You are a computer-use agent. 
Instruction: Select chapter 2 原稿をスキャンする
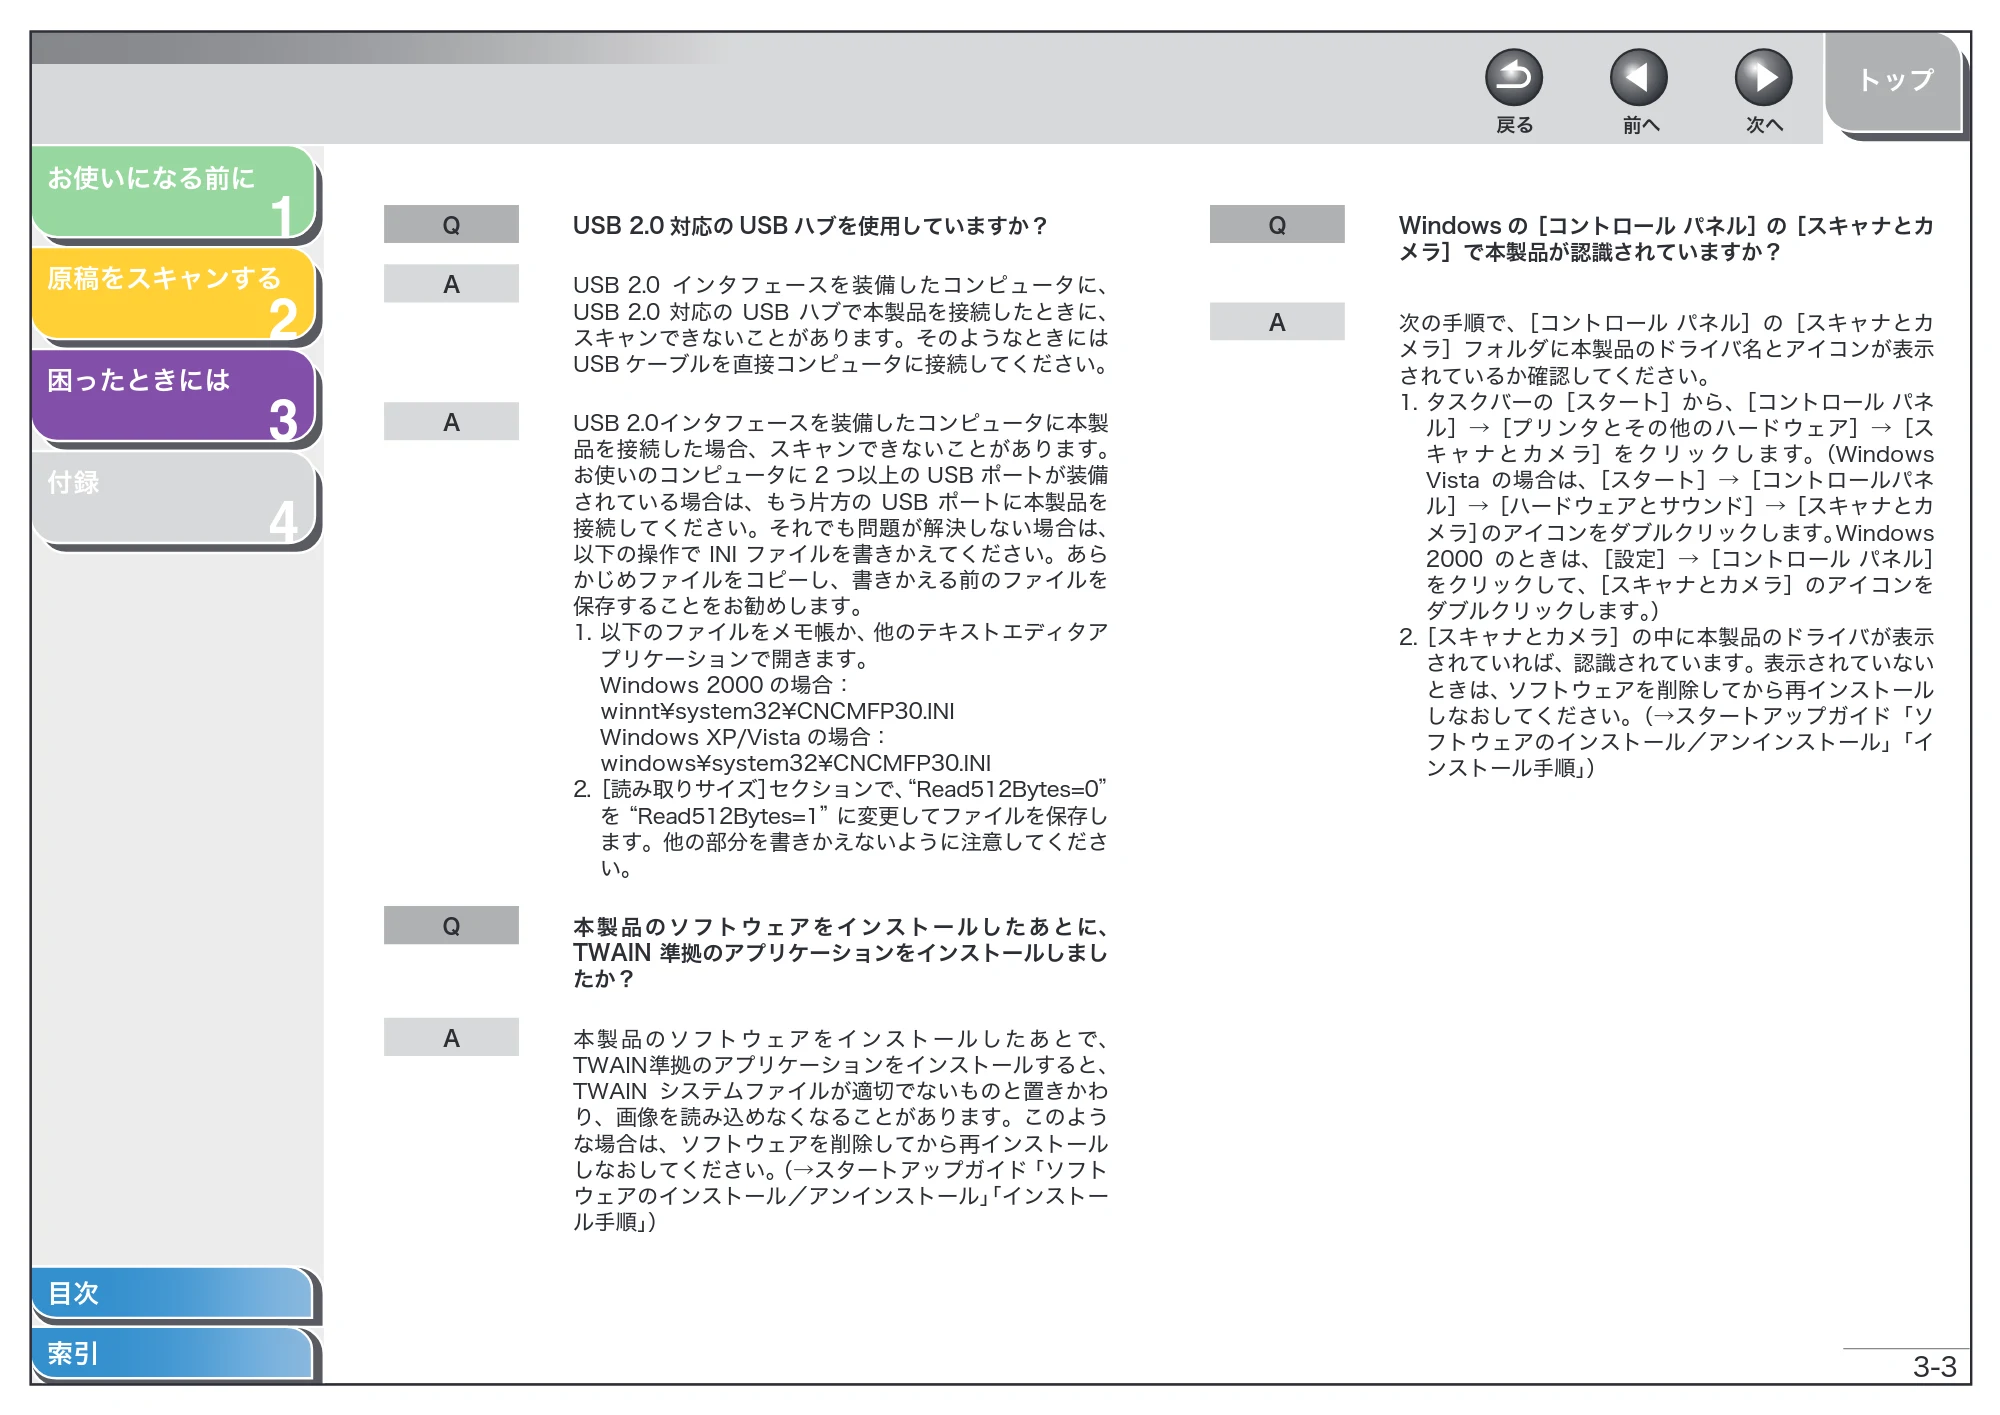[x=174, y=293]
